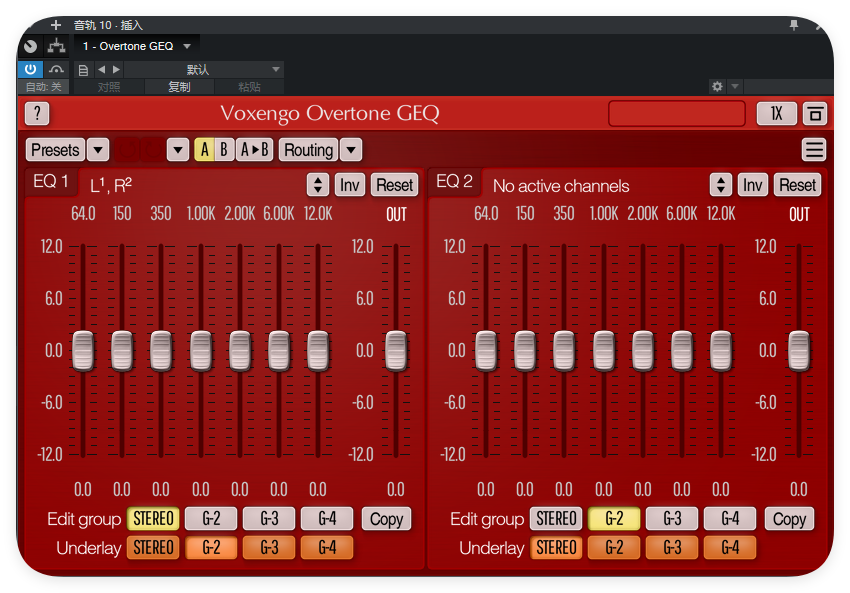
Task: Go to previous preset with left arrow
Action: [101, 69]
